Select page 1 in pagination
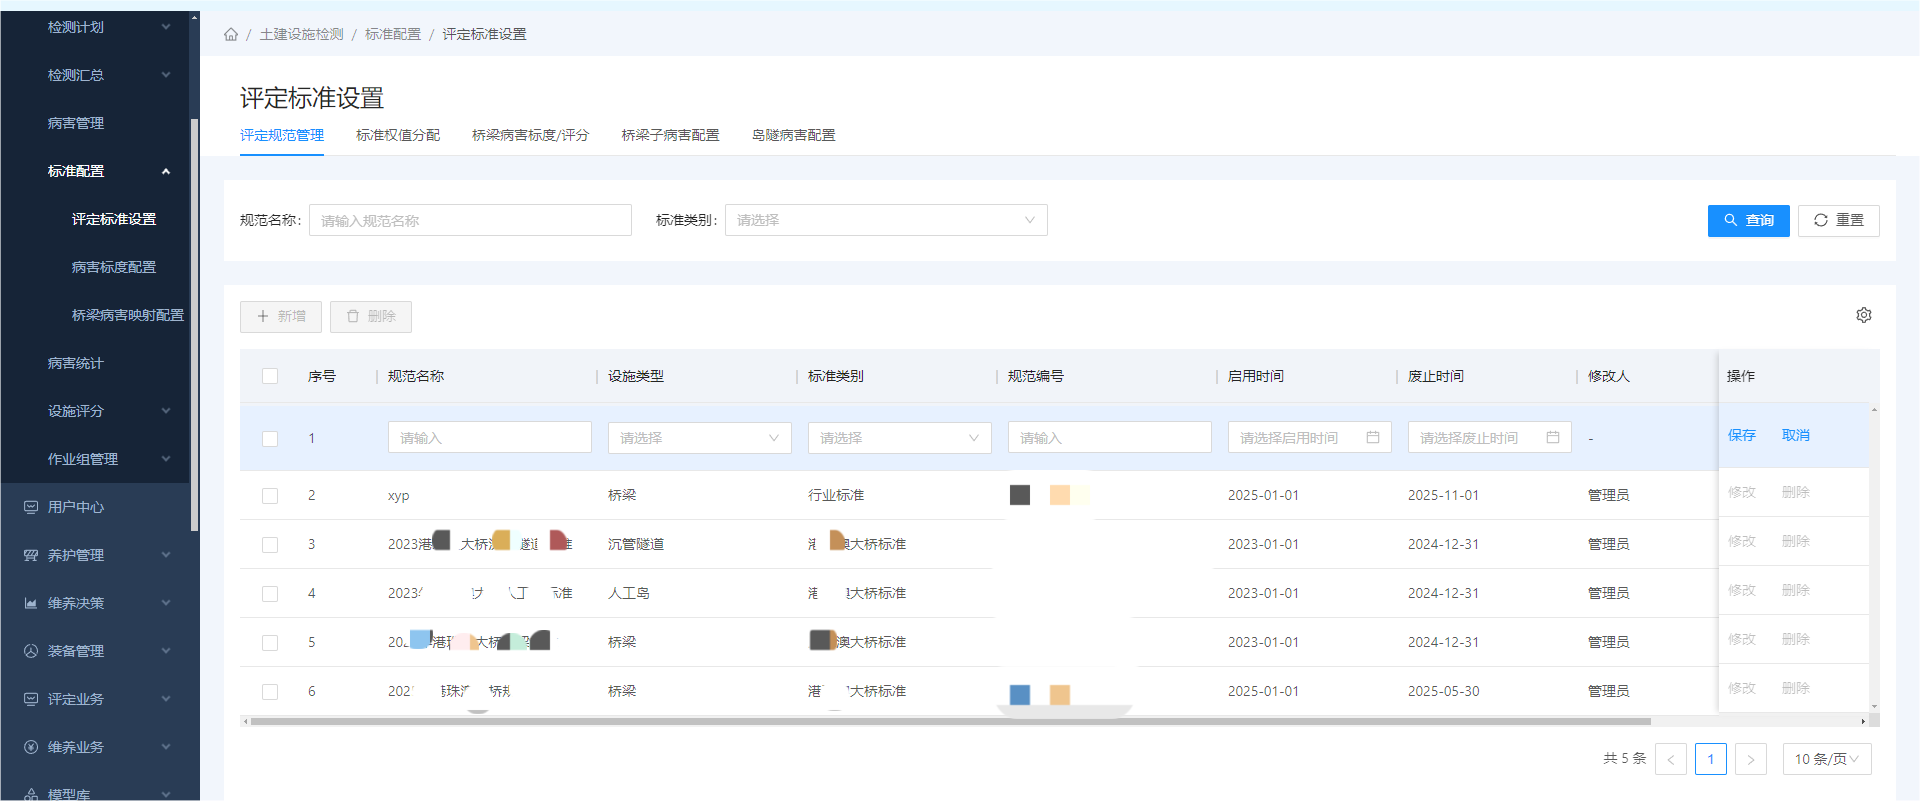The height and width of the screenshot is (801, 1920). click(1711, 759)
